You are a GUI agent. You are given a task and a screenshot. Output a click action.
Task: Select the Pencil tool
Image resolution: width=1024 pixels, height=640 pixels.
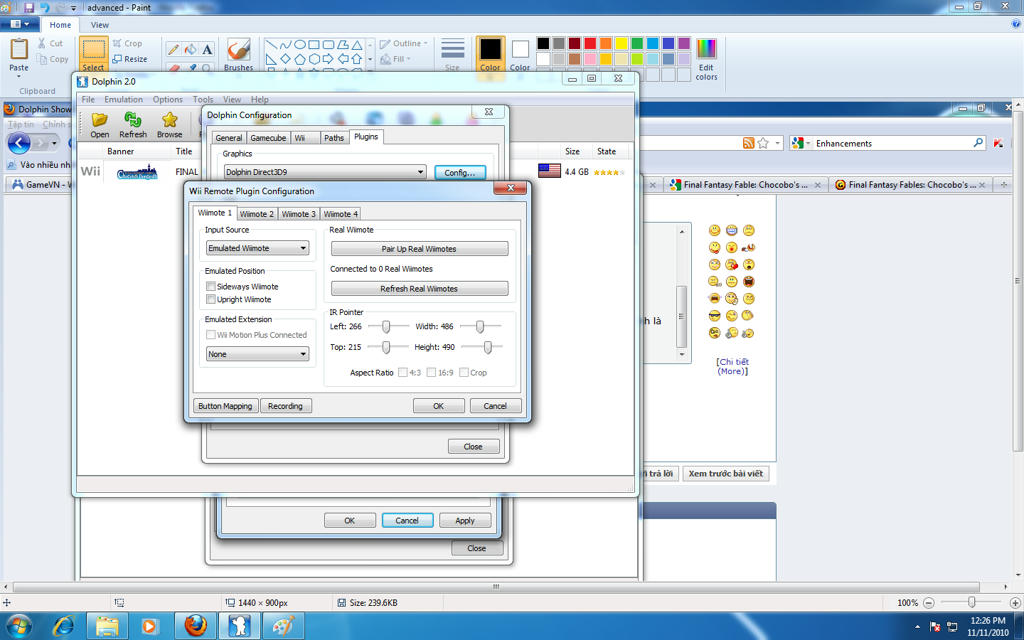174,49
